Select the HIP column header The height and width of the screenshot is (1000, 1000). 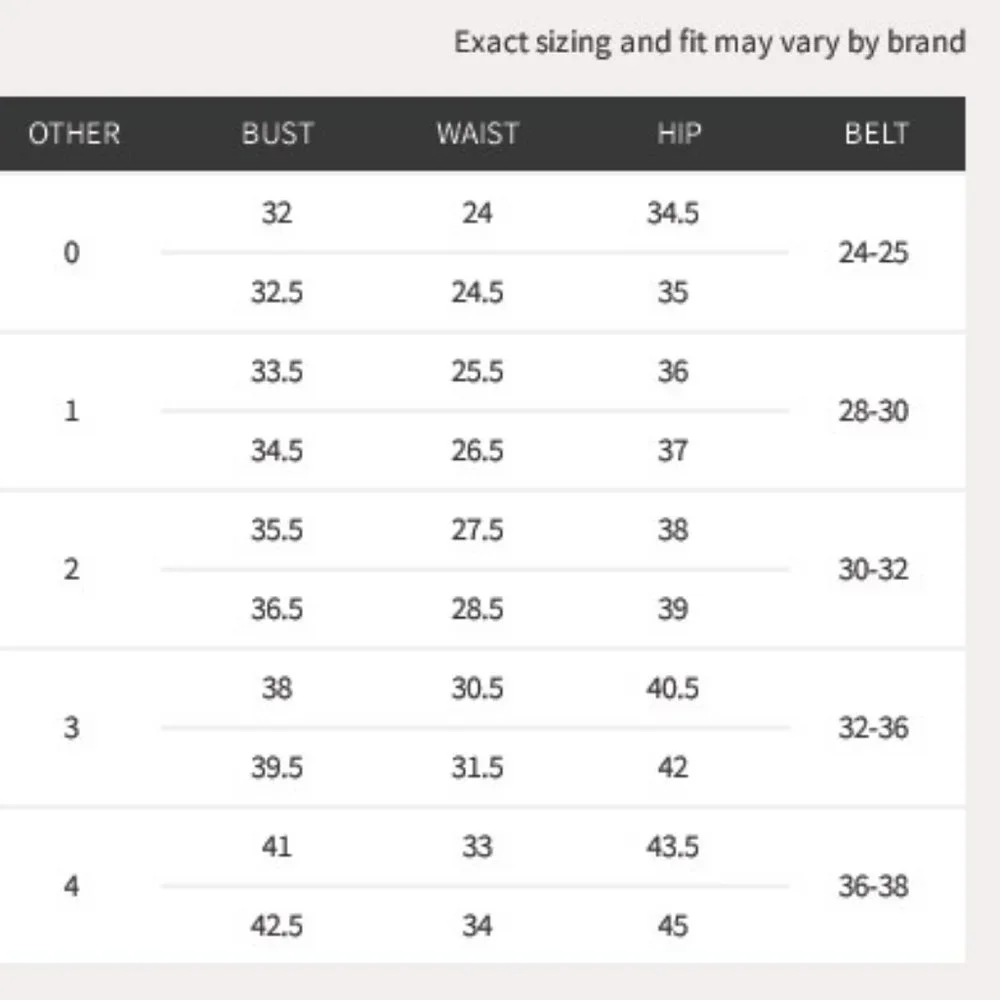pos(679,134)
